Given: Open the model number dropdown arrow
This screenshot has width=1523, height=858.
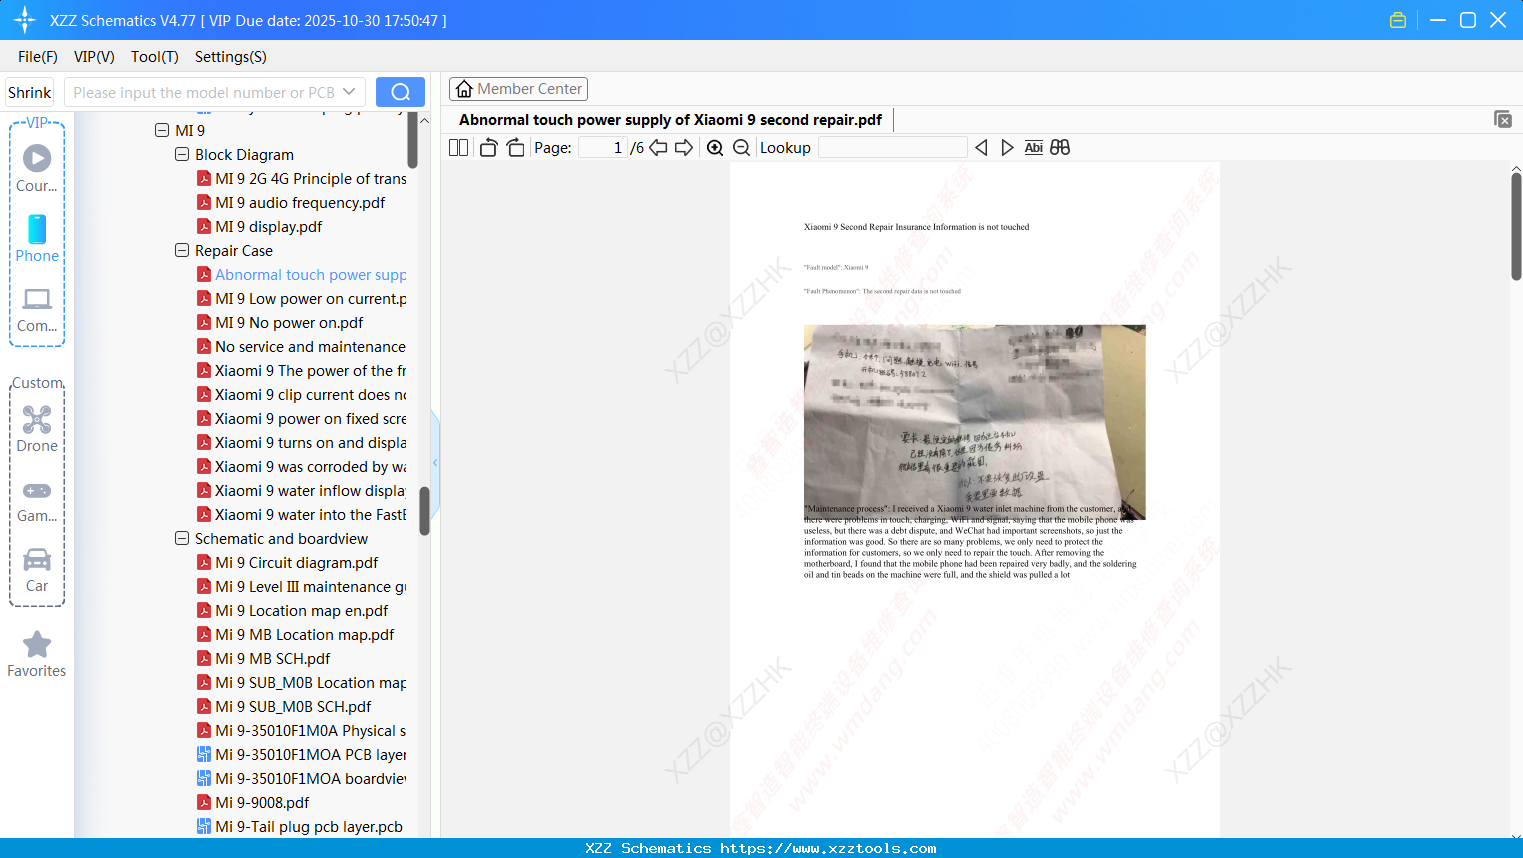Looking at the screenshot, I should point(349,92).
